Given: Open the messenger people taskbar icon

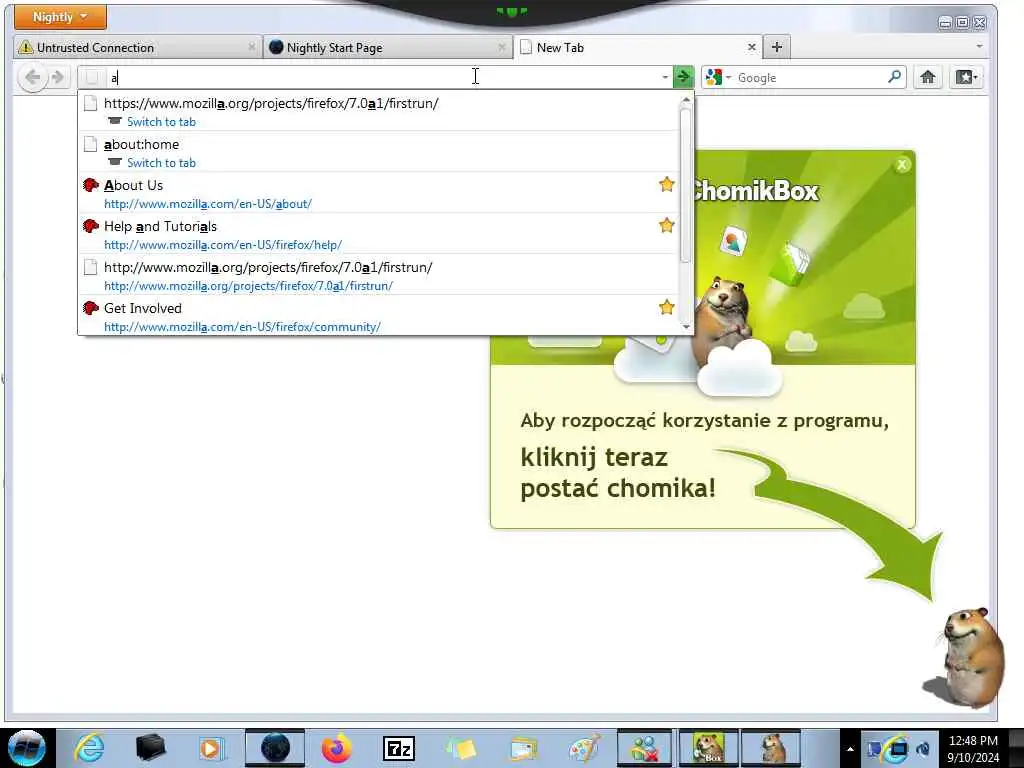Looking at the screenshot, I should (645, 748).
